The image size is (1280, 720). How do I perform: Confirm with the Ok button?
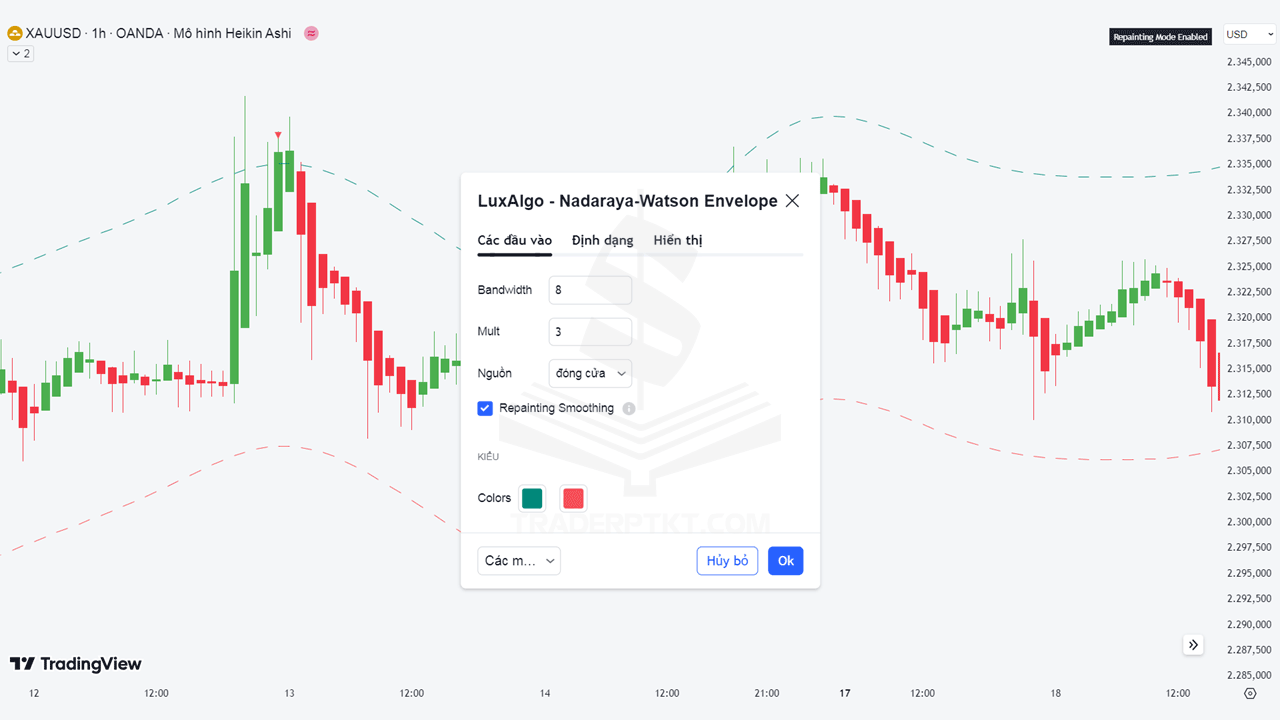tap(786, 561)
